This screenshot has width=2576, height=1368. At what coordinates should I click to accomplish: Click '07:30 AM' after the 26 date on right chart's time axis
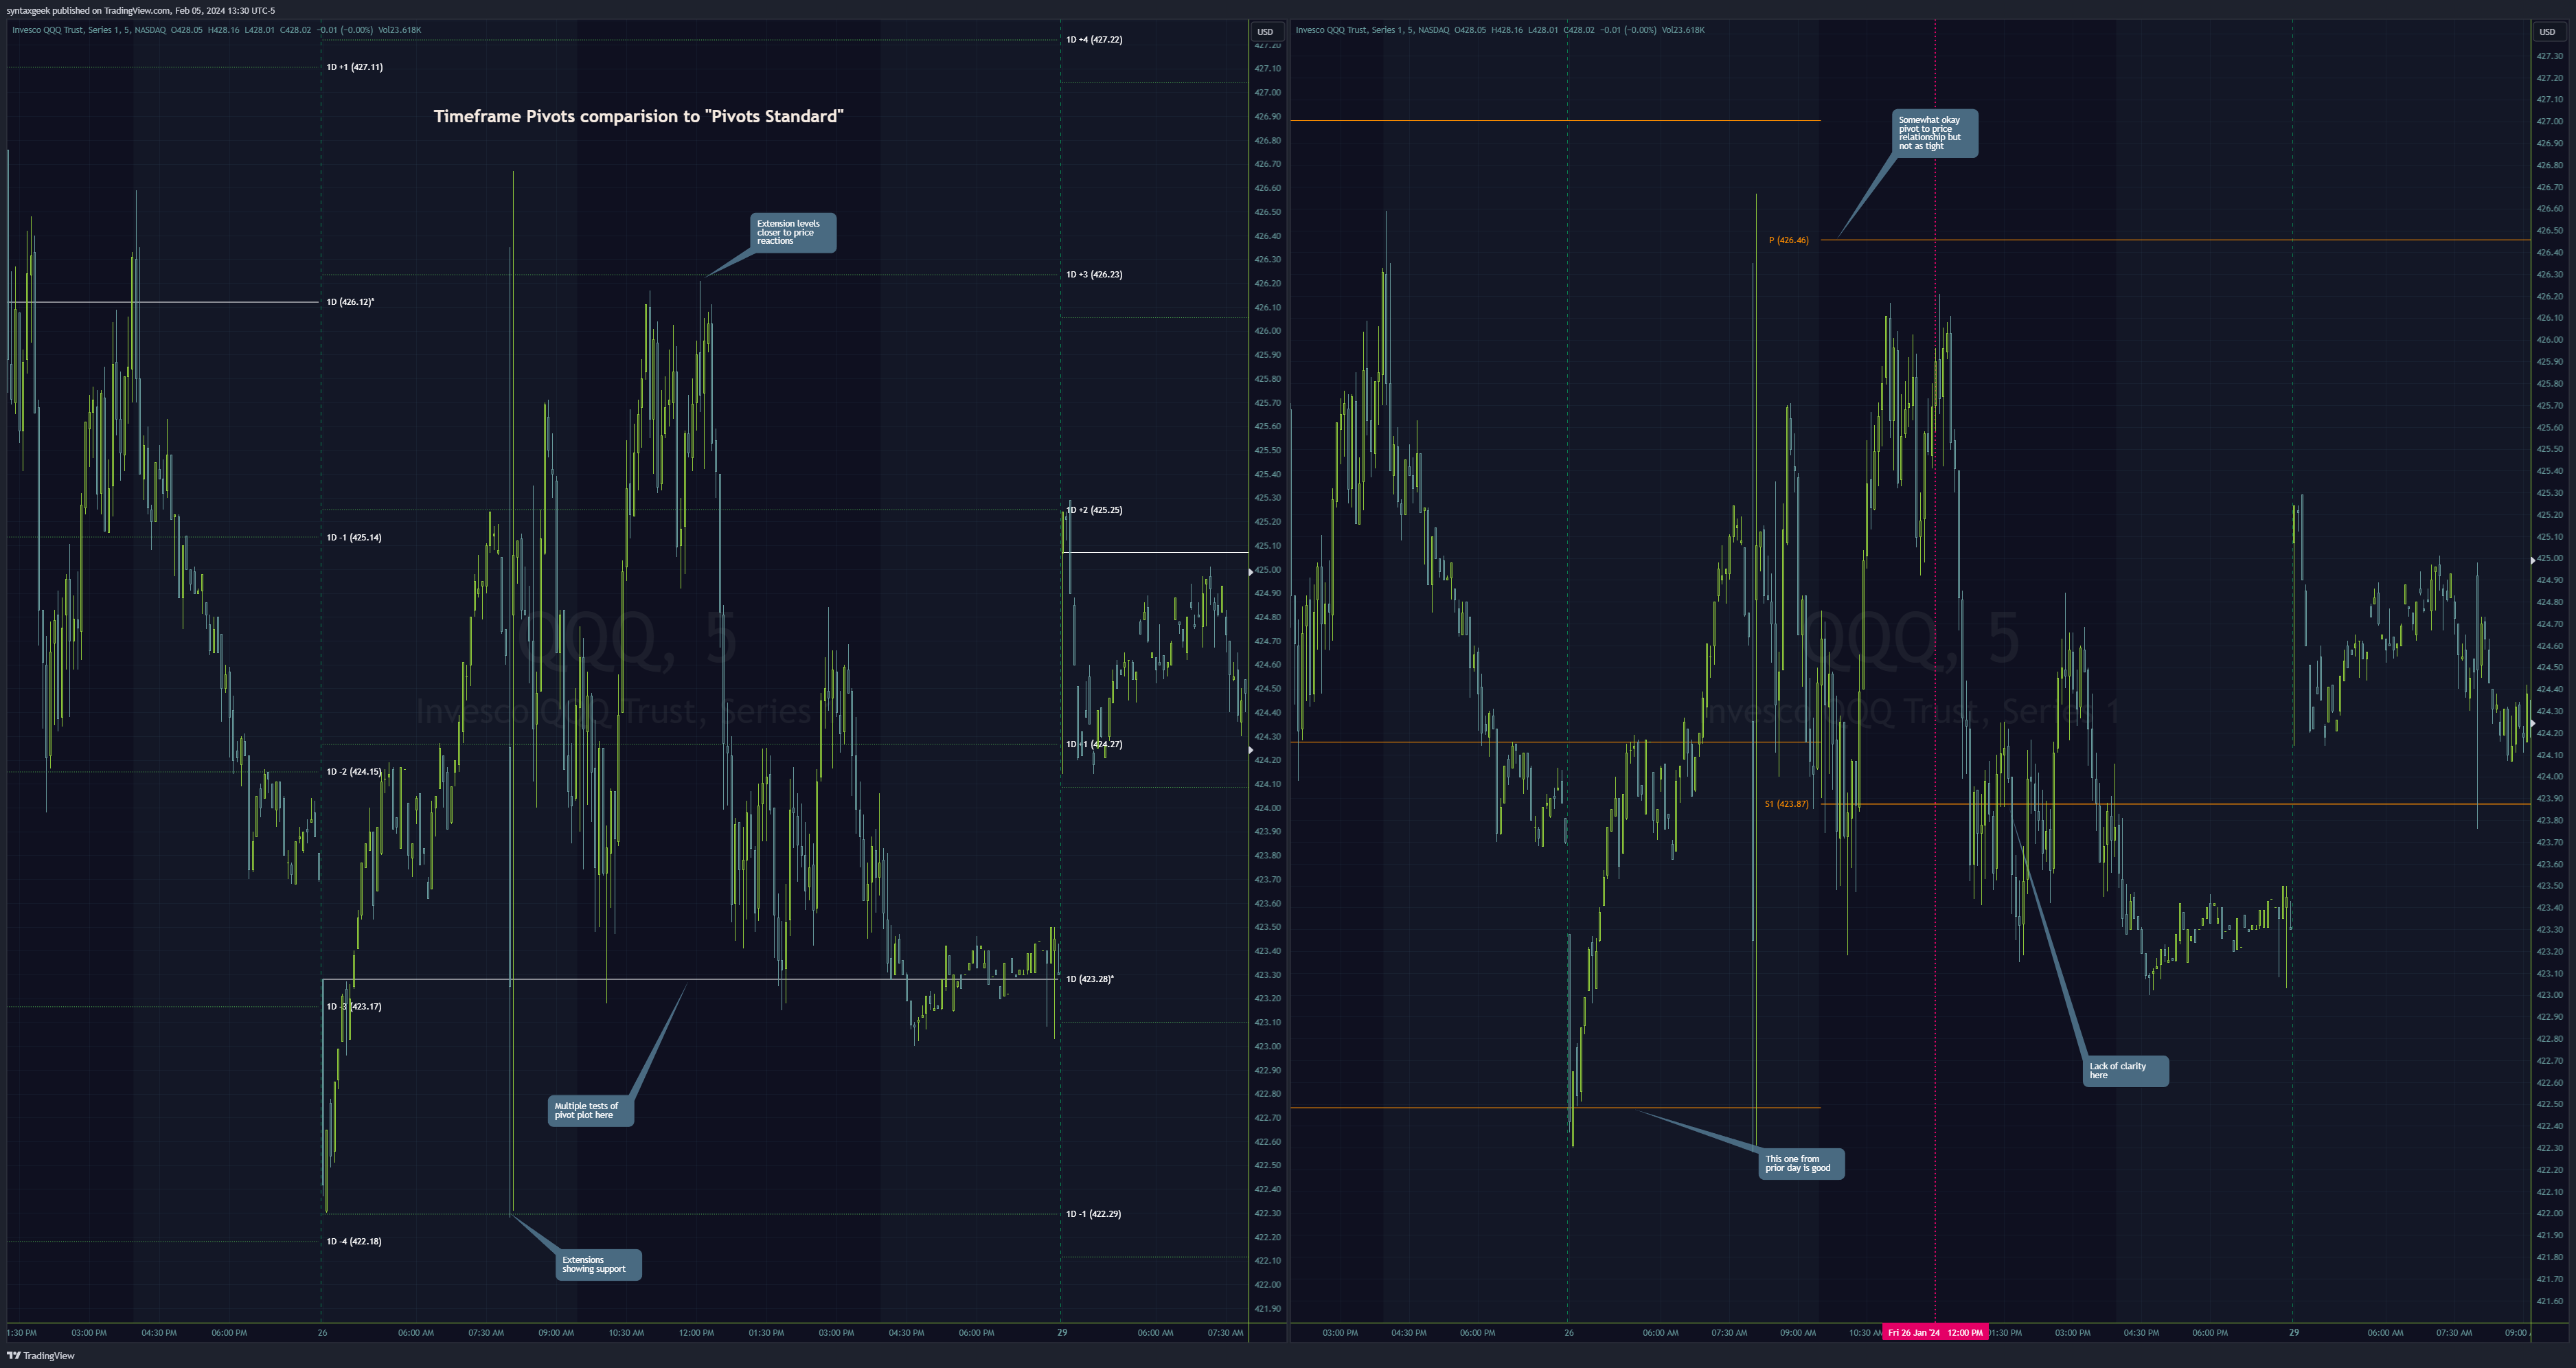1729,1333
